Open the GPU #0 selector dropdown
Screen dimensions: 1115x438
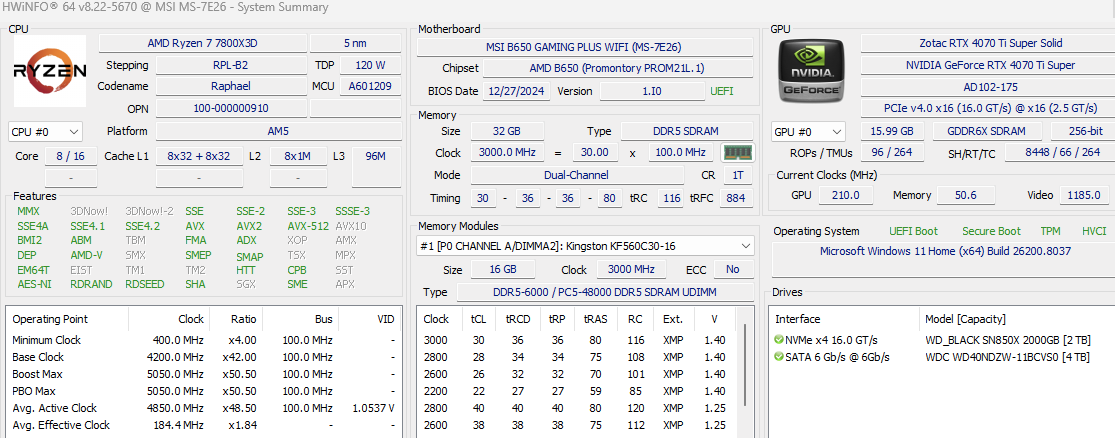pos(809,132)
